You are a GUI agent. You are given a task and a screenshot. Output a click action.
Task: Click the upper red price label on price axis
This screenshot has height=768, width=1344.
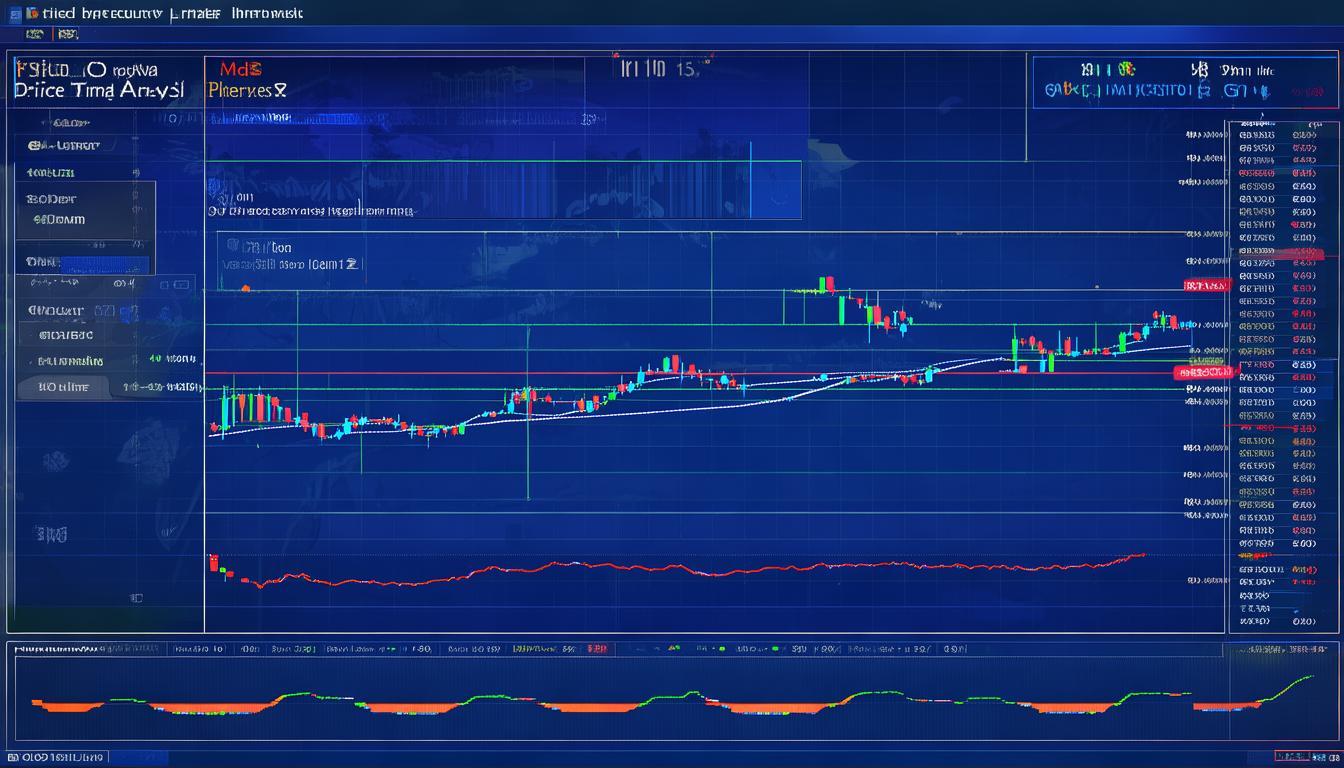point(1206,286)
